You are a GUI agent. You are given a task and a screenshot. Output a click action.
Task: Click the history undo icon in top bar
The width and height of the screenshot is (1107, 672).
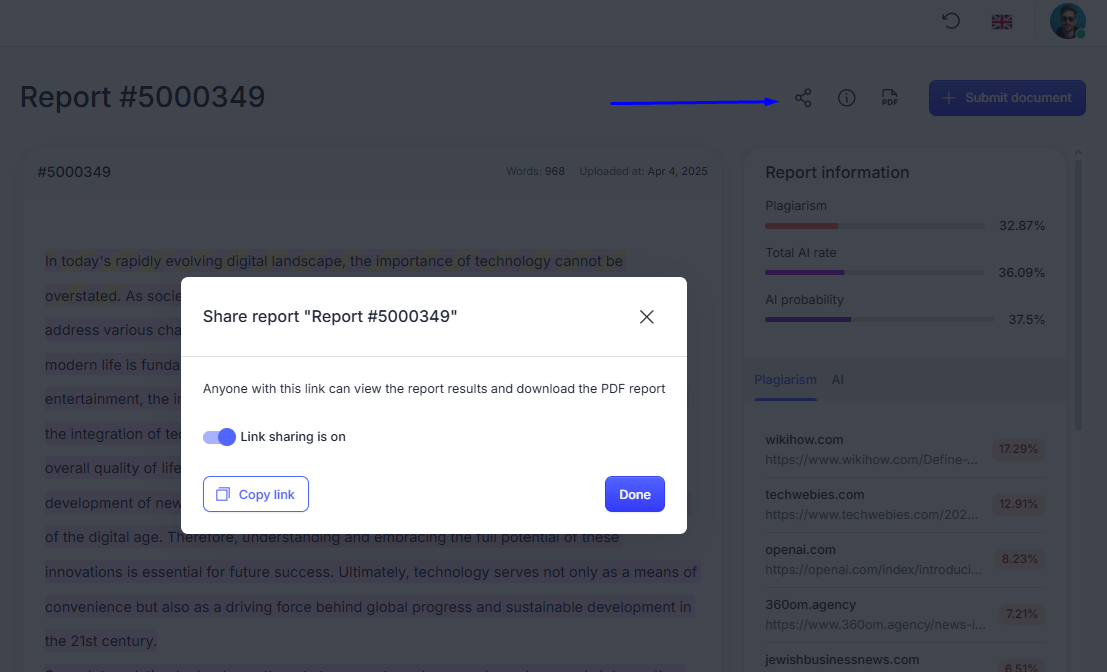pos(950,20)
